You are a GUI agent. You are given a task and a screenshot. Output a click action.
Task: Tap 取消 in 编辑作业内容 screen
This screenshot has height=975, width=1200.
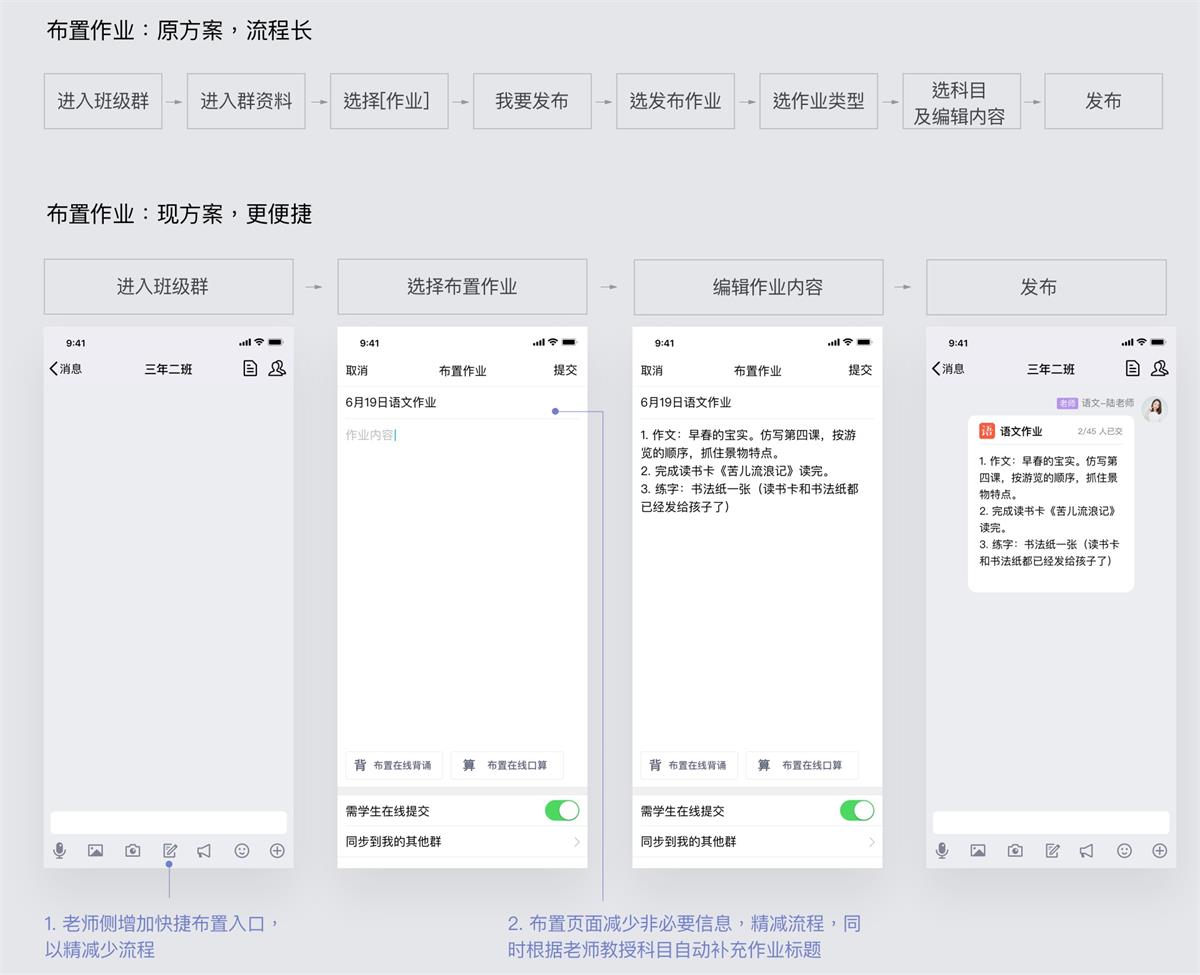(652, 370)
